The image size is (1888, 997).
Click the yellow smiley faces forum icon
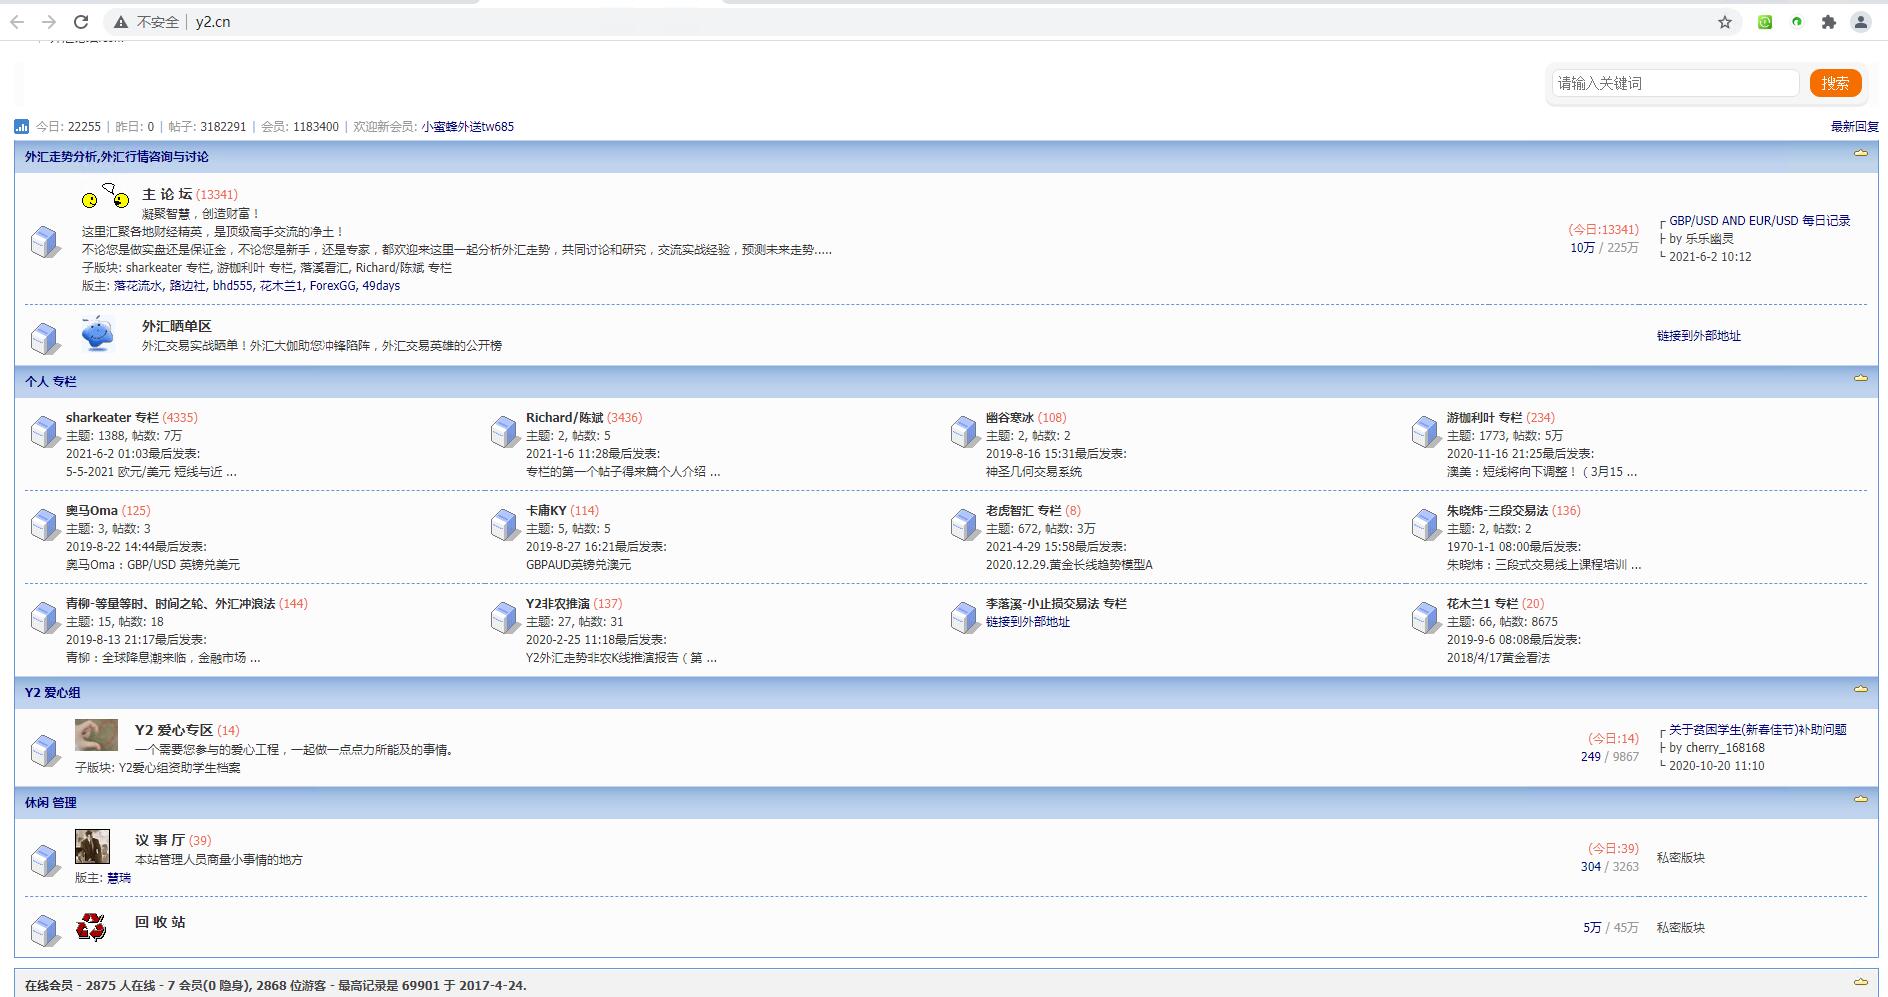coord(106,197)
